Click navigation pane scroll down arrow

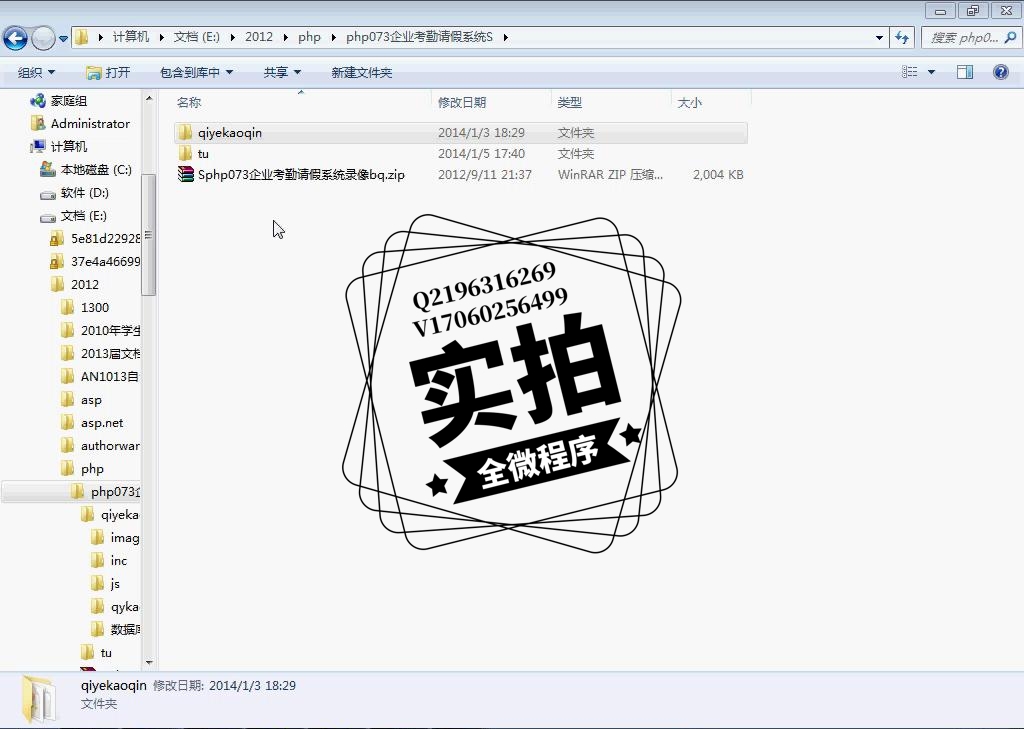click(x=149, y=662)
